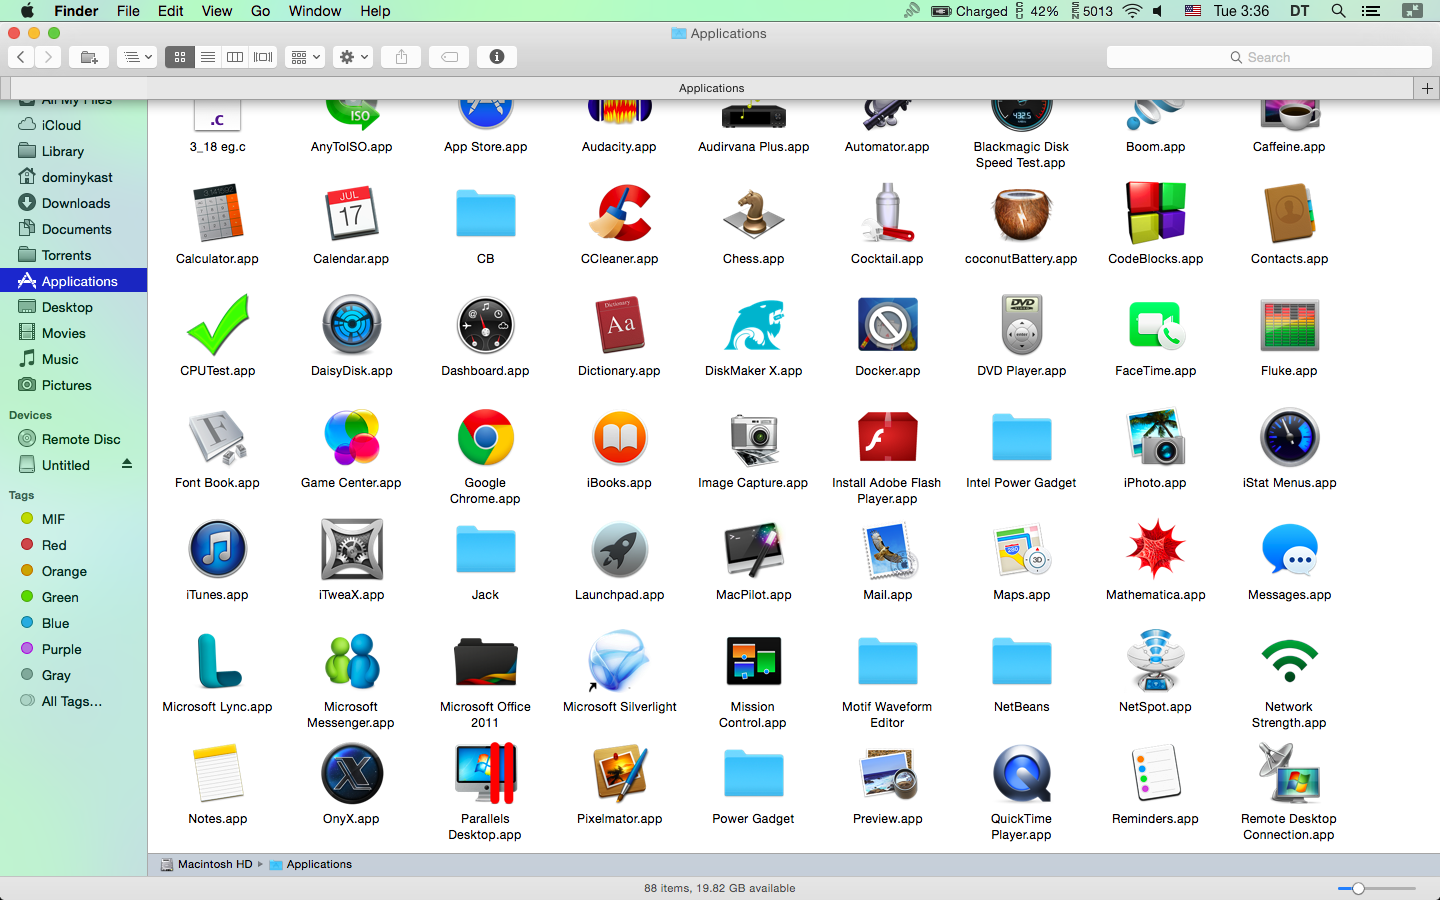The height and width of the screenshot is (900, 1440).
Task: Select the FaceTime.app icon
Action: click(x=1155, y=325)
